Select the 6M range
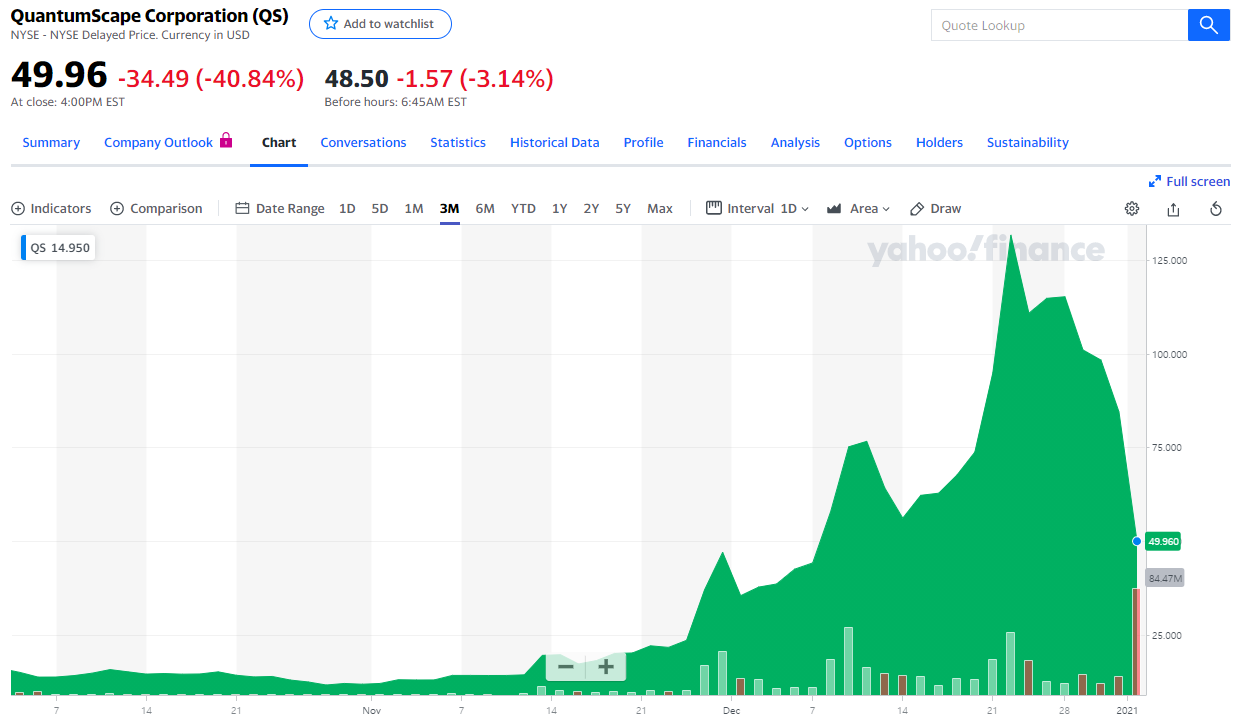The image size is (1247, 724). tap(485, 209)
